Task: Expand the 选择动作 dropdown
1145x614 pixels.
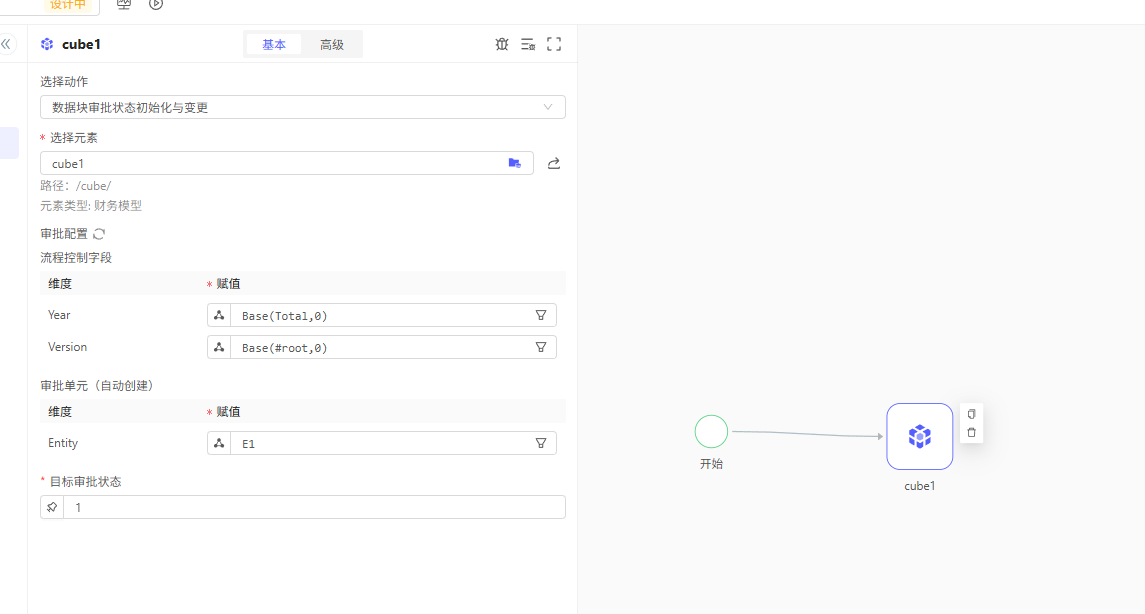Action: coord(547,107)
